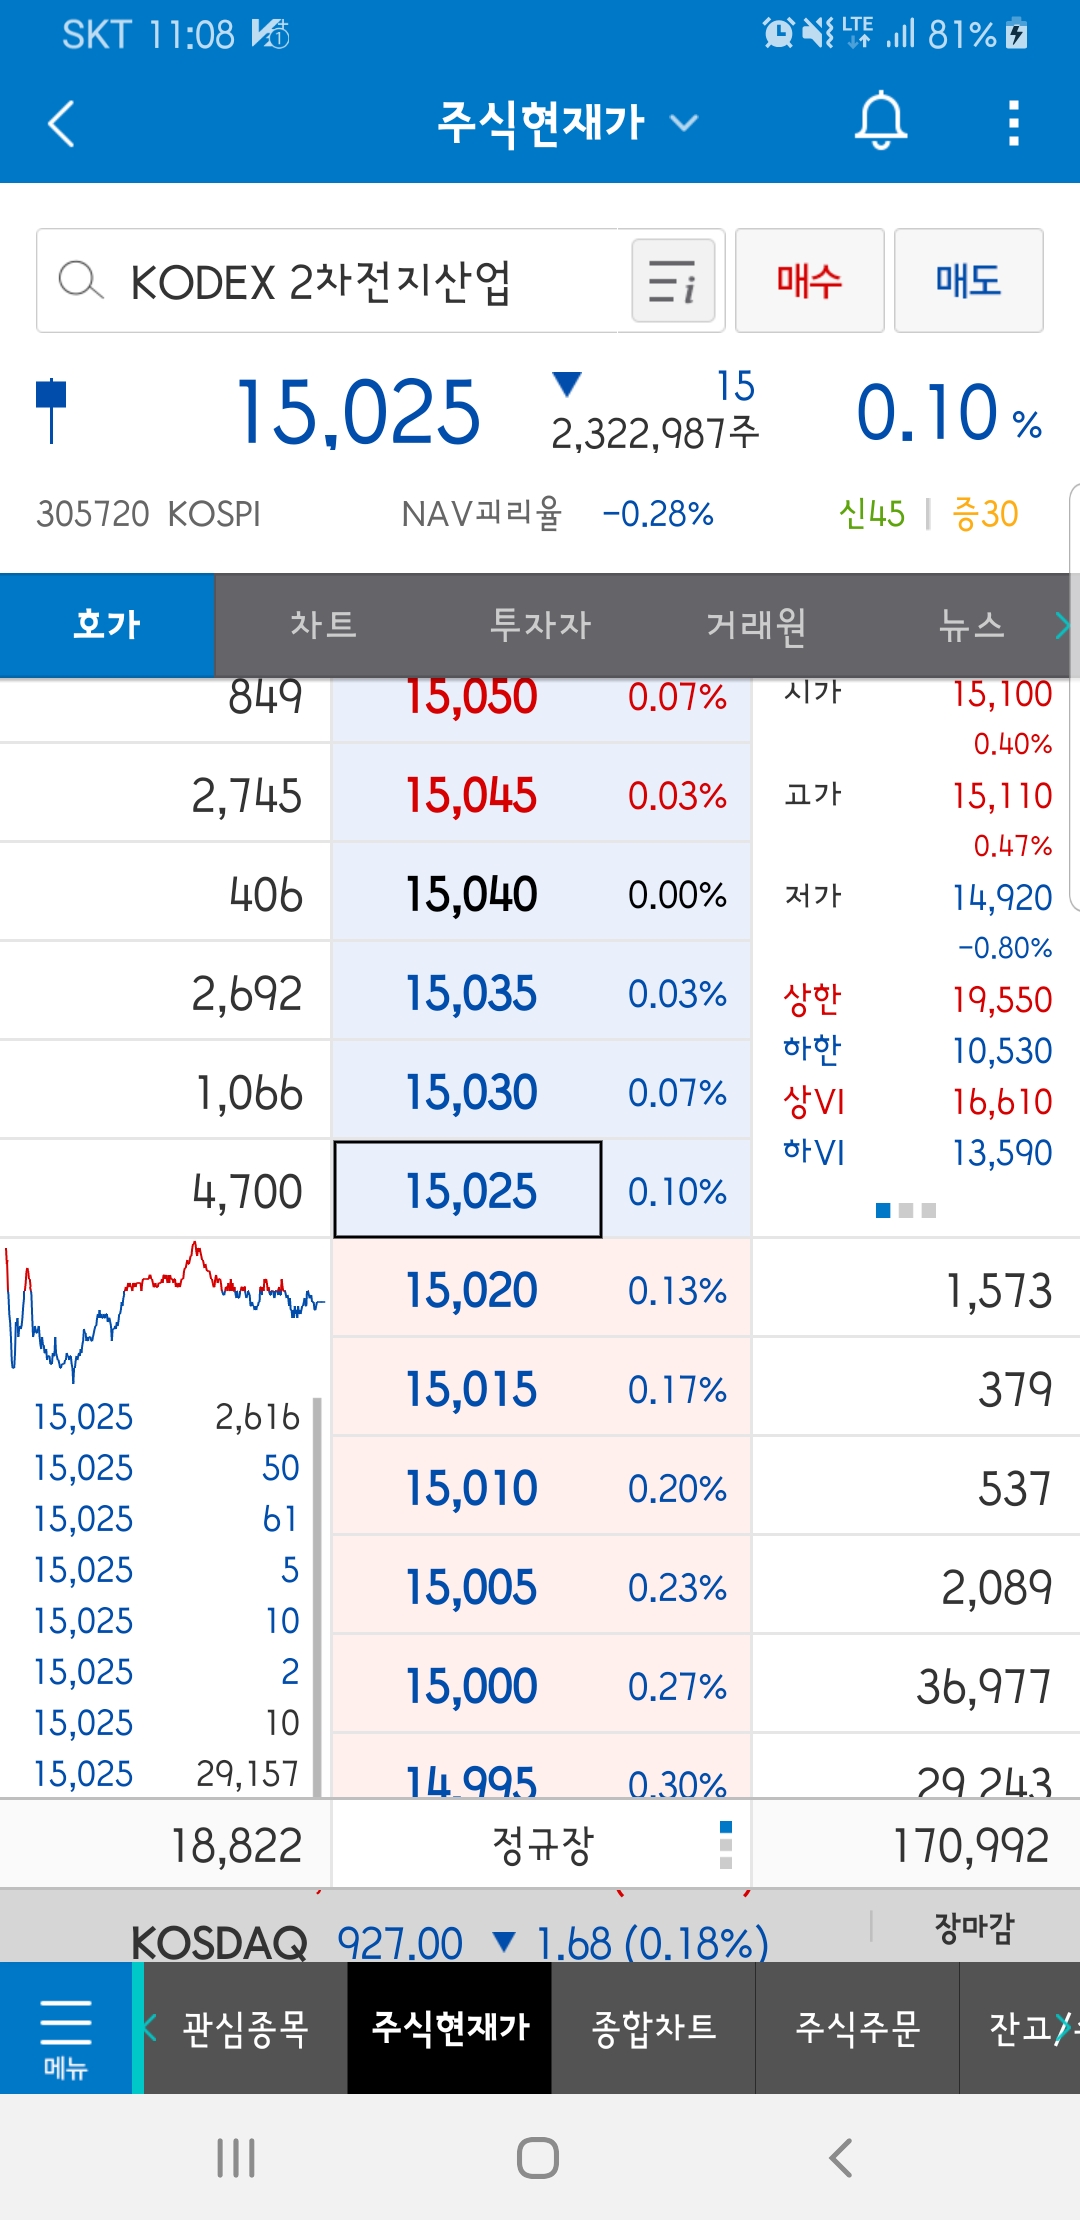Switch to the 뉴스 tab
Screen dimensions: 1080x2220
tap(971, 626)
